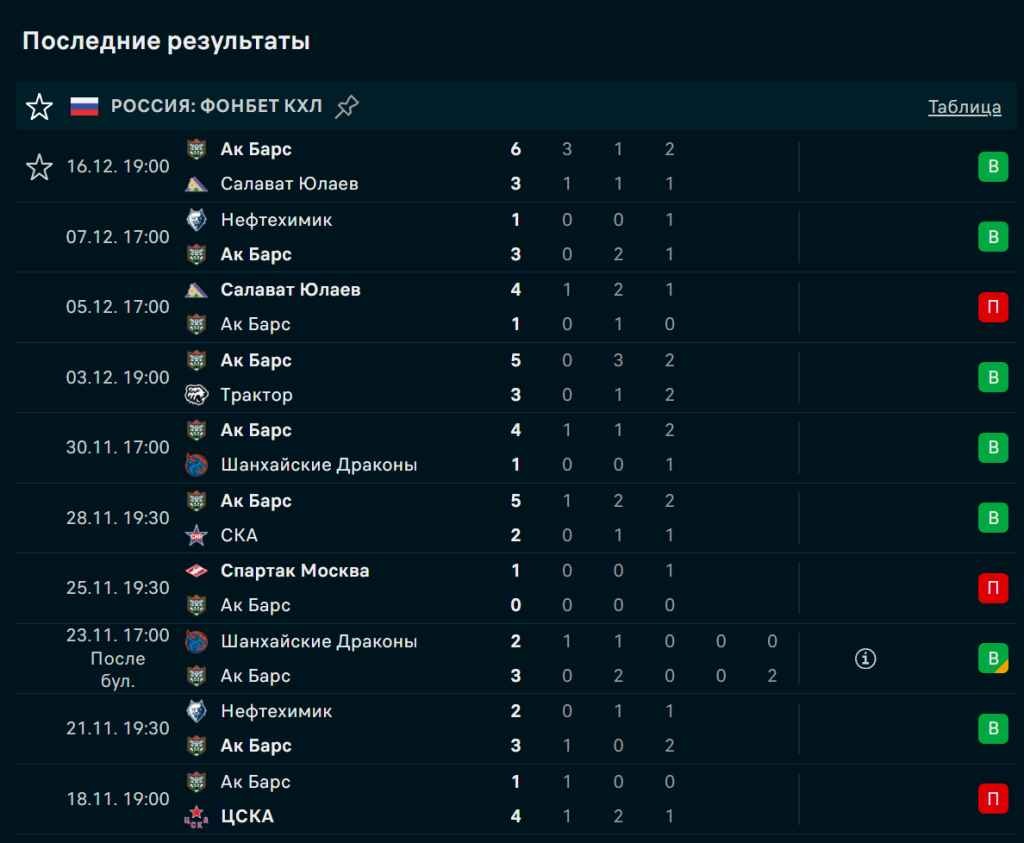Toggle favorite star for the КХЛ league

[x=39, y=107]
